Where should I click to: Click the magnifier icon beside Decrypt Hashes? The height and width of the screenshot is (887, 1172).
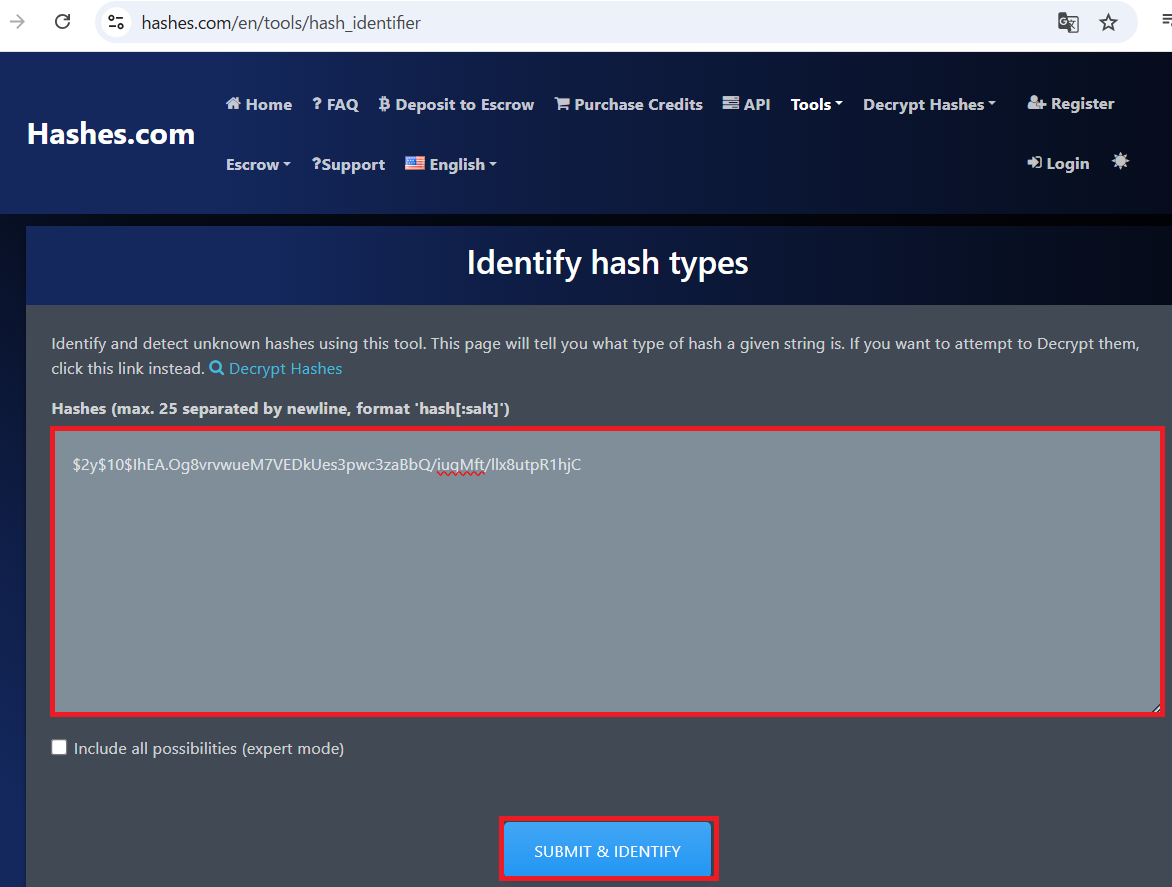(216, 368)
